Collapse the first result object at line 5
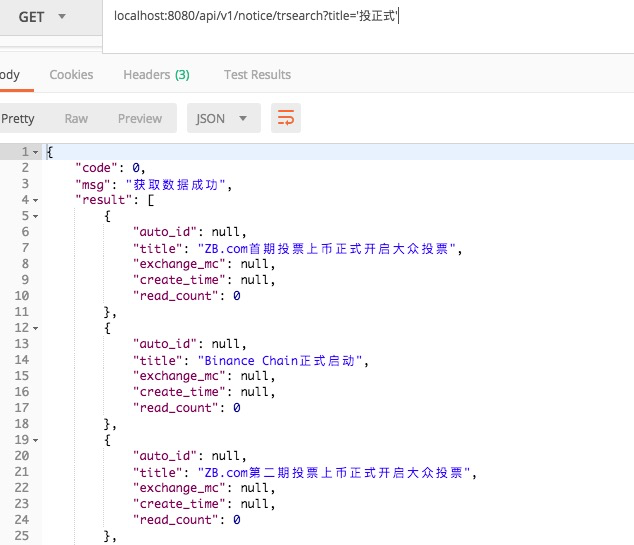634x545 pixels. click(36, 216)
